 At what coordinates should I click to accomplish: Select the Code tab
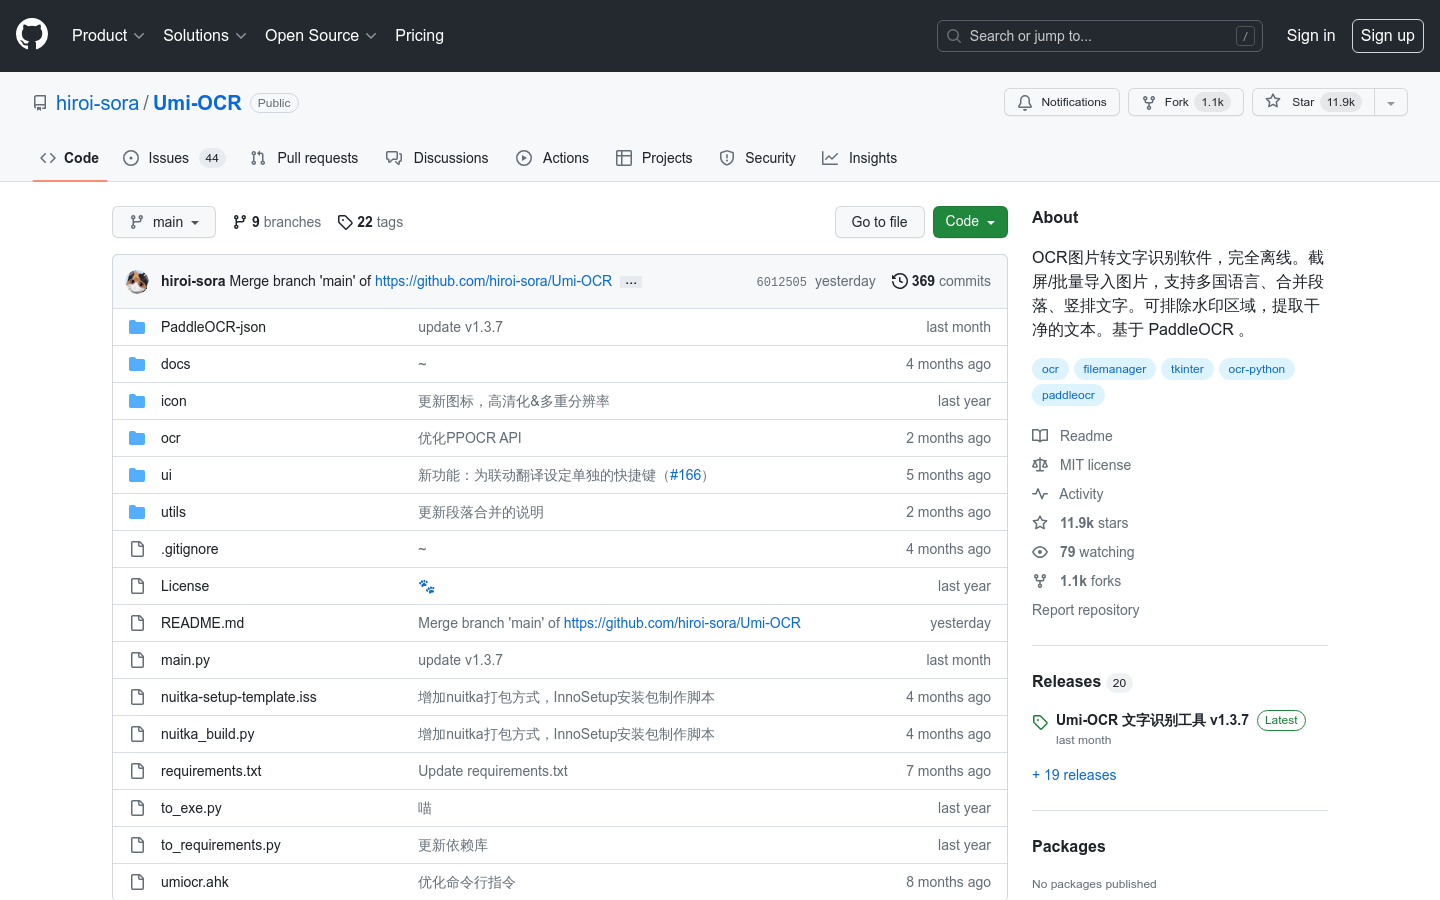click(x=69, y=158)
